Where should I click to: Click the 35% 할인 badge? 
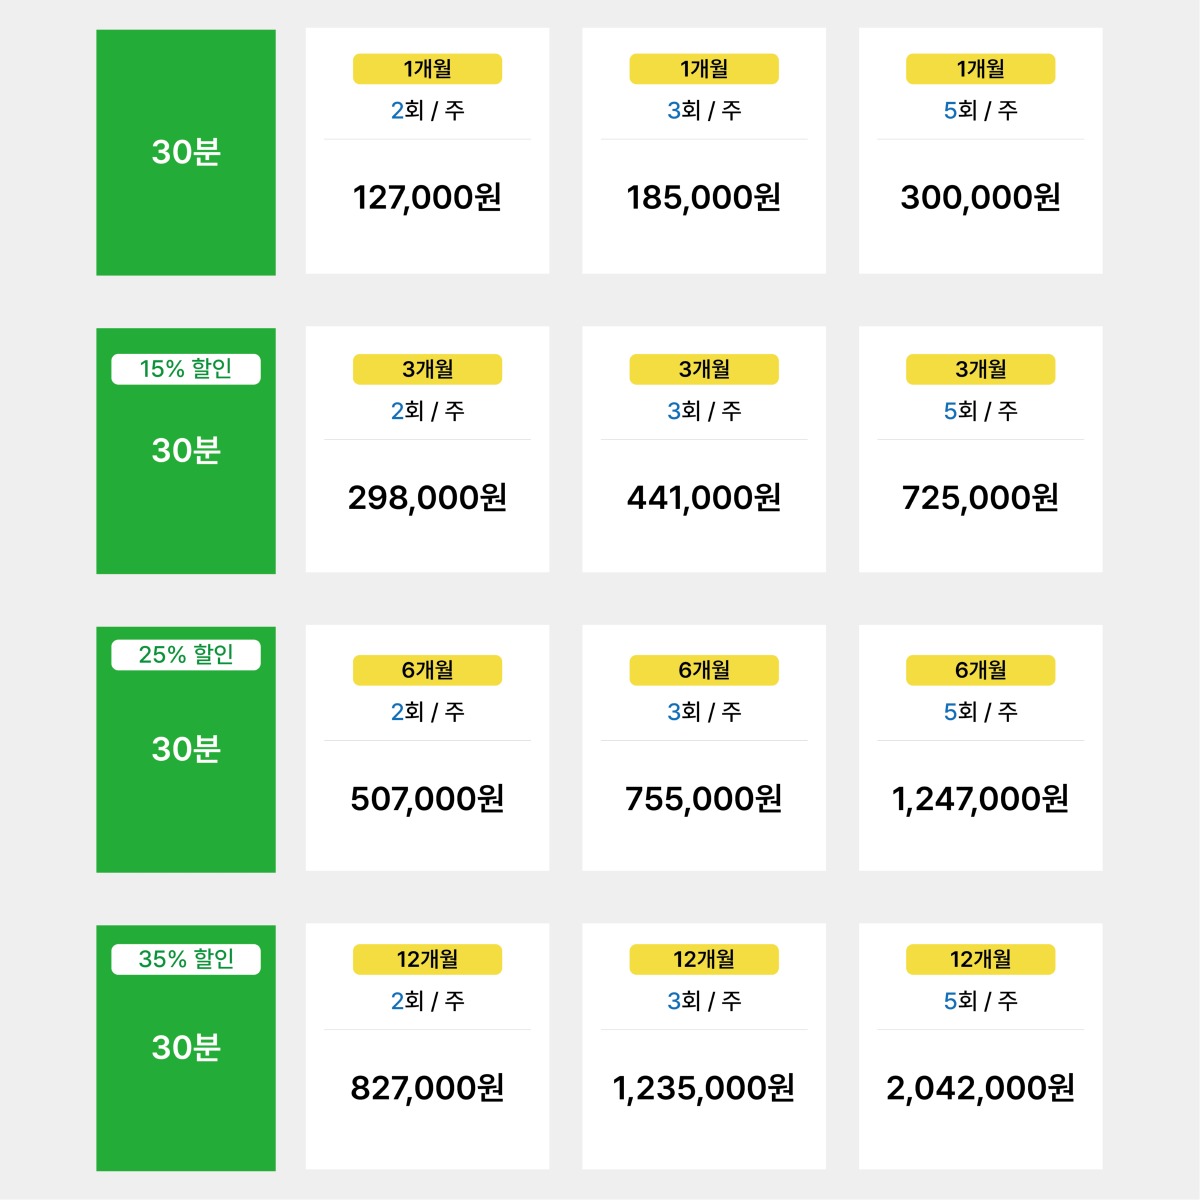click(186, 959)
